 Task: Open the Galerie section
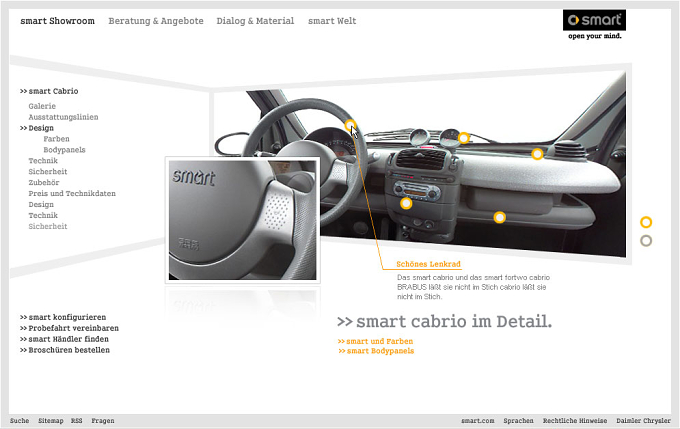point(42,106)
